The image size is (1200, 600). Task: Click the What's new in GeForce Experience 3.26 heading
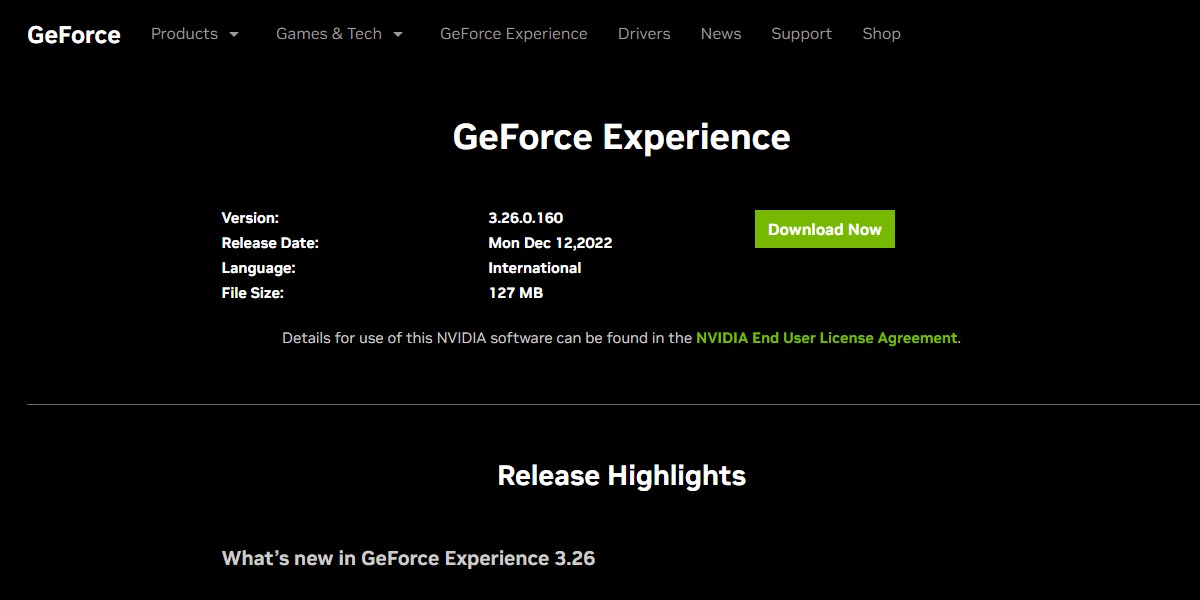tap(407, 558)
